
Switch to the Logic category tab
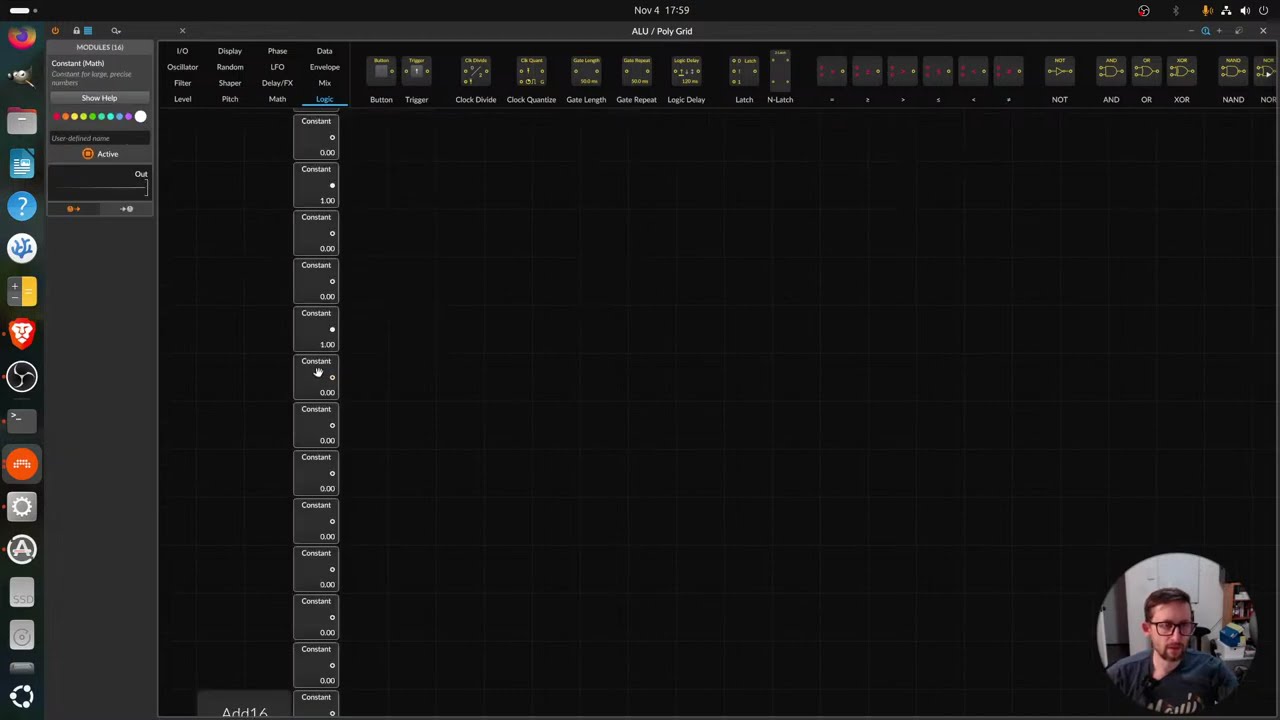324,99
